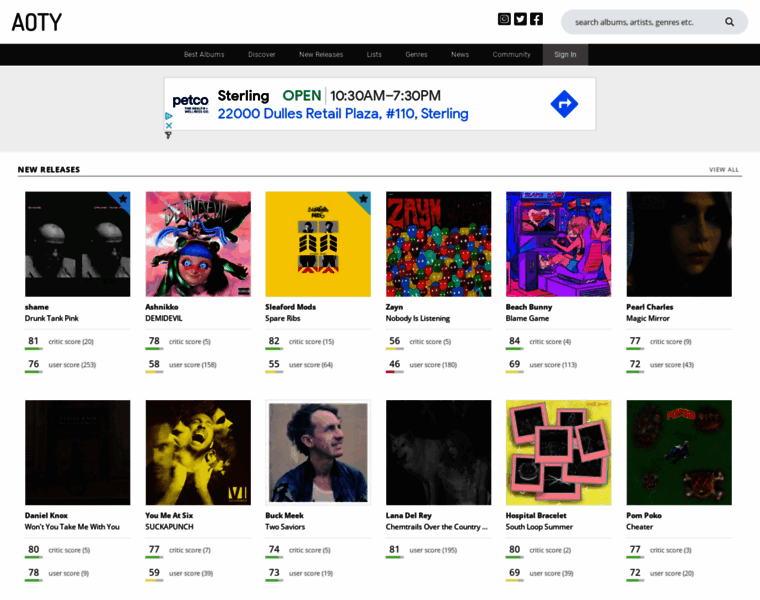The image size is (760, 600).
Task: Open Buck Meek Two Saviors cover
Action: 318,452
